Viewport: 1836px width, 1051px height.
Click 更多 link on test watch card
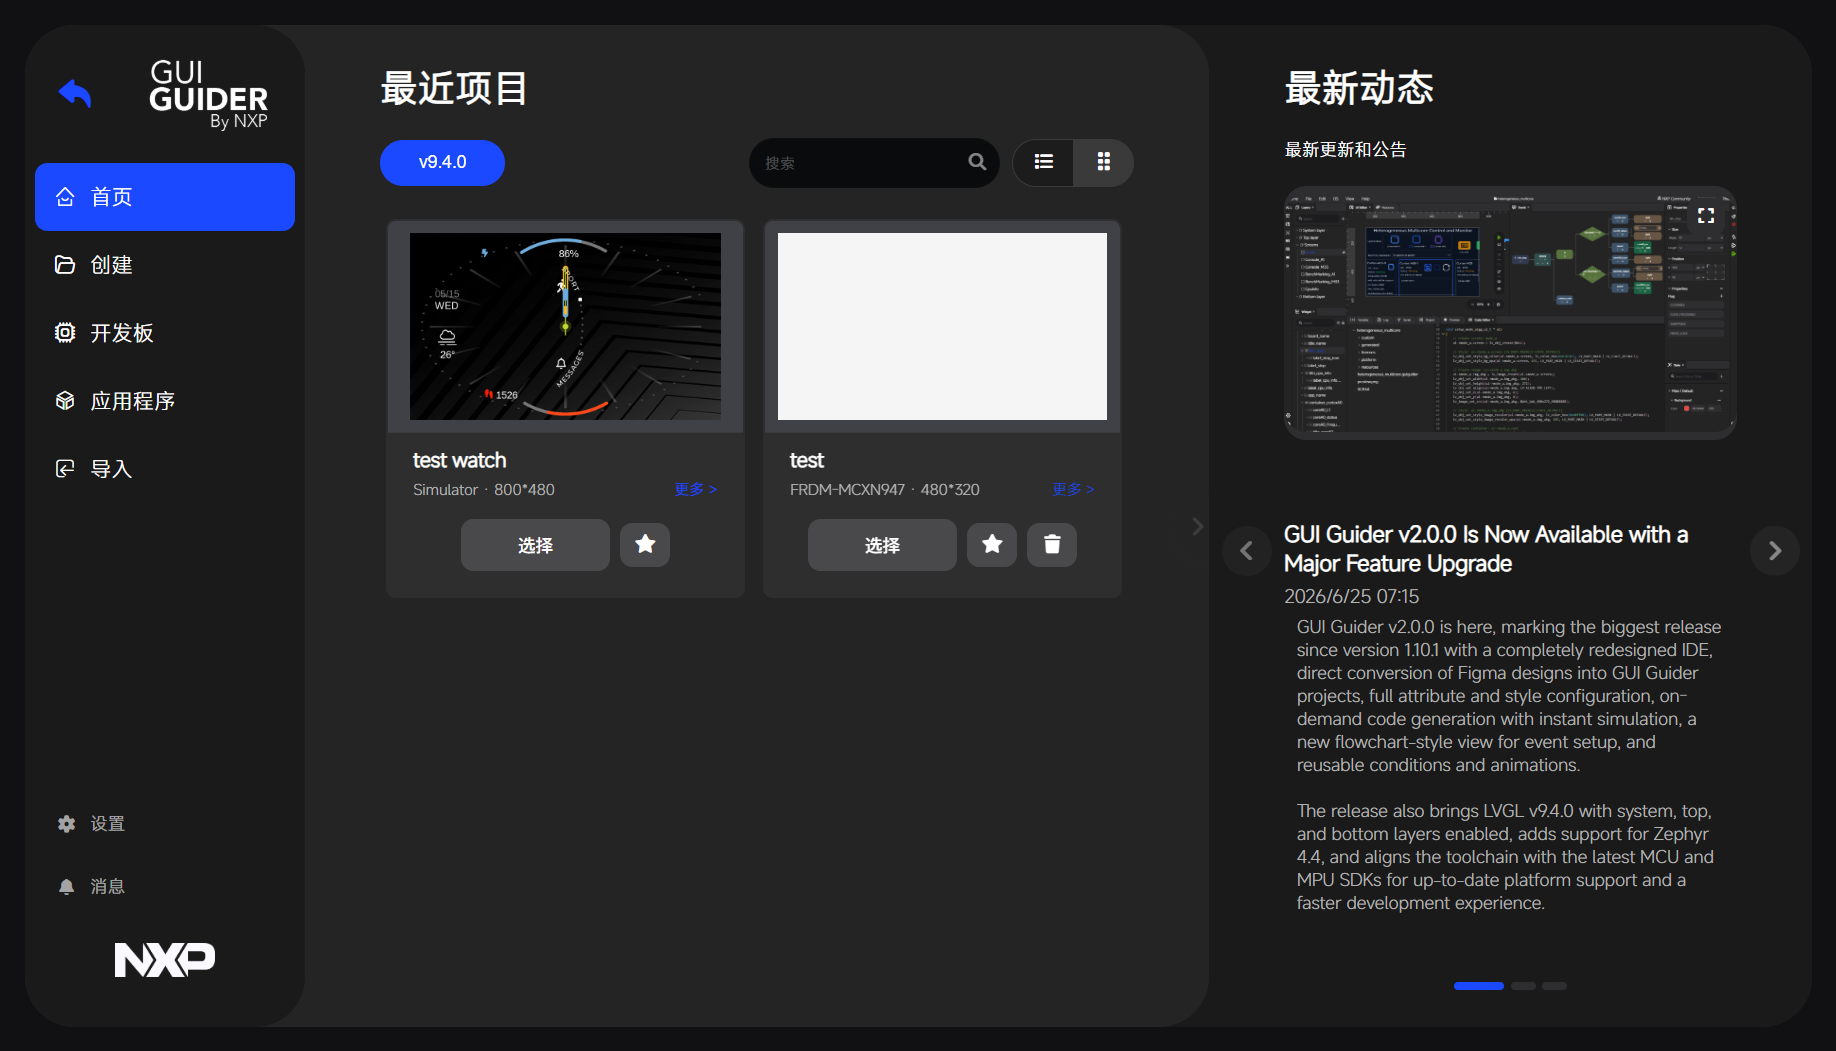pyautogui.click(x=696, y=489)
